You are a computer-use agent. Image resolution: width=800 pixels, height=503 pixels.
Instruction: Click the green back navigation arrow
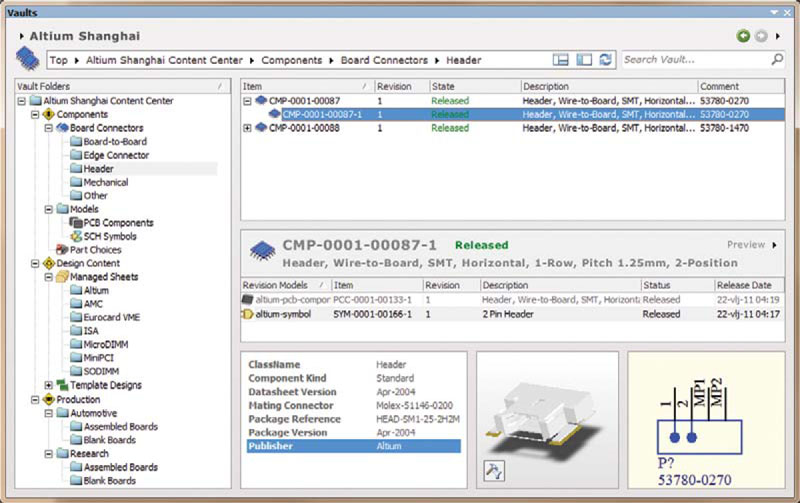pyautogui.click(x=743, y=36)
